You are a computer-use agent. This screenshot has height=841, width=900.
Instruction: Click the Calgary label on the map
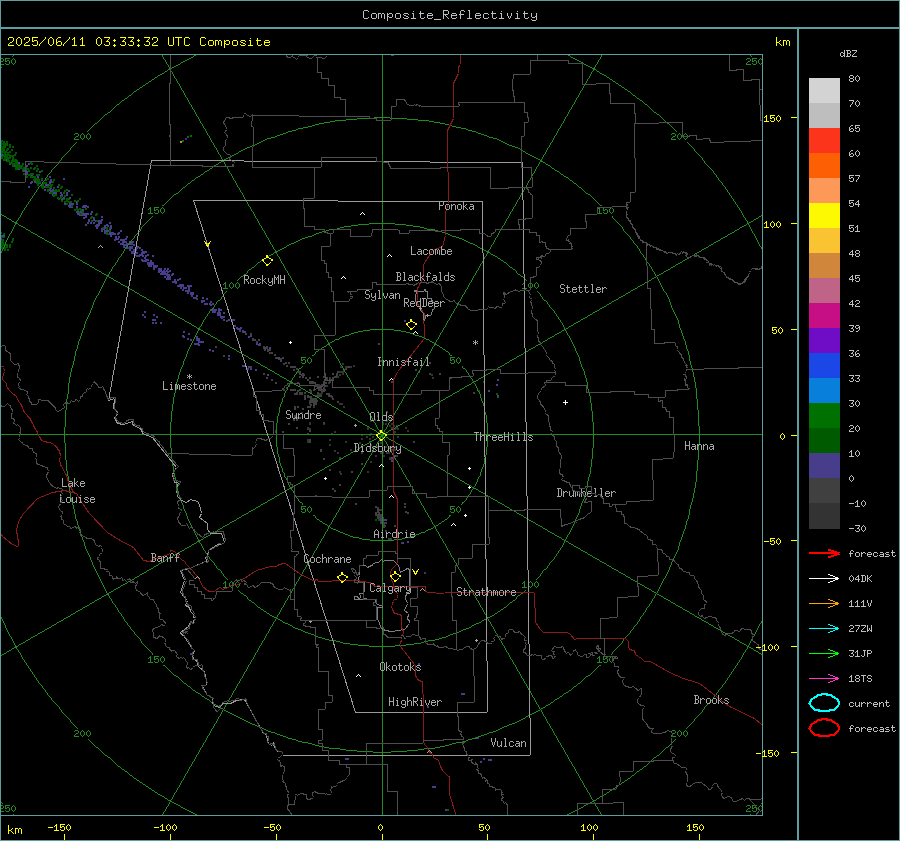pyautogui.click(x=390, y=588)
